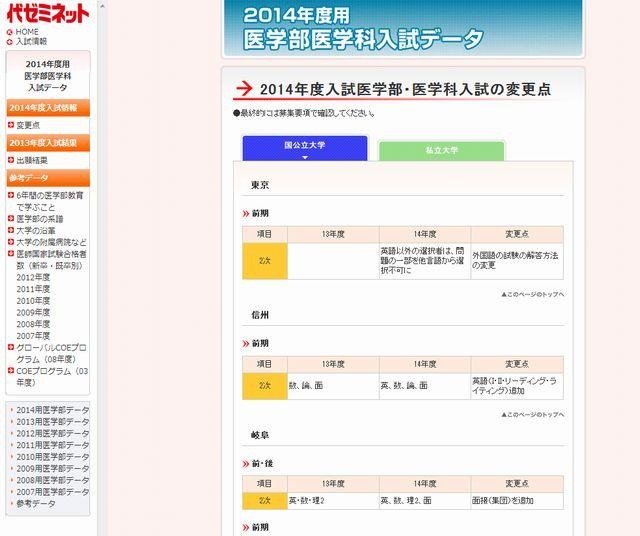This screenshot has height=536, width=640.
Task: Open the 大学の沿革 link
Action: pos(36,231)
